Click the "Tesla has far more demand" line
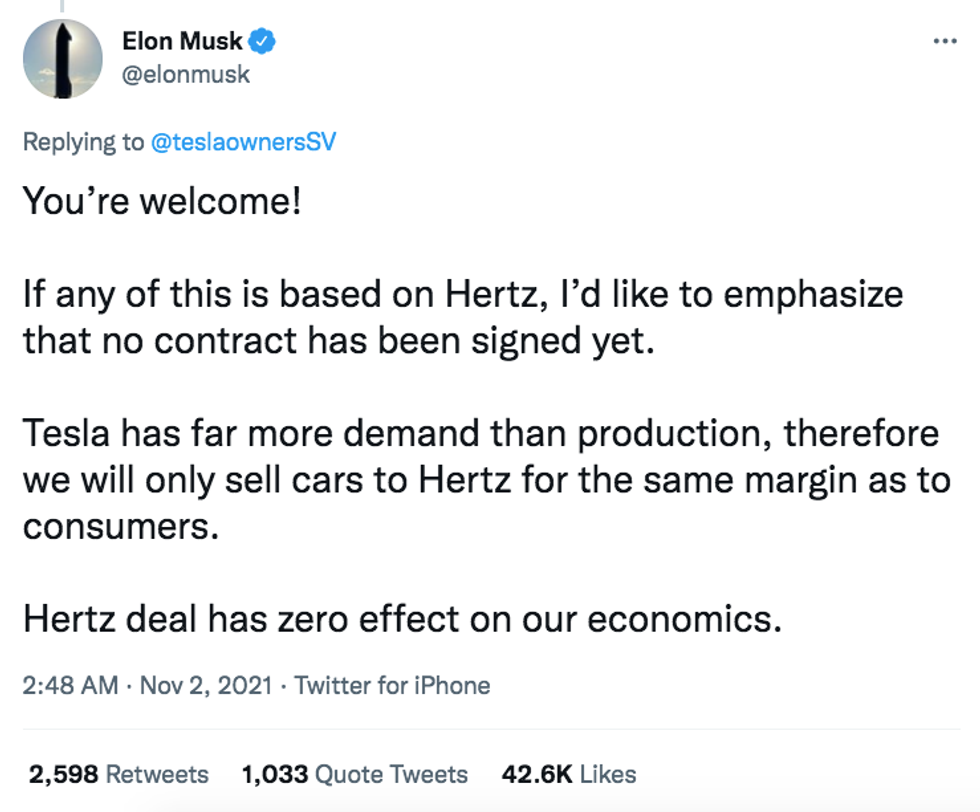980x812 pixels. point(481,435)
